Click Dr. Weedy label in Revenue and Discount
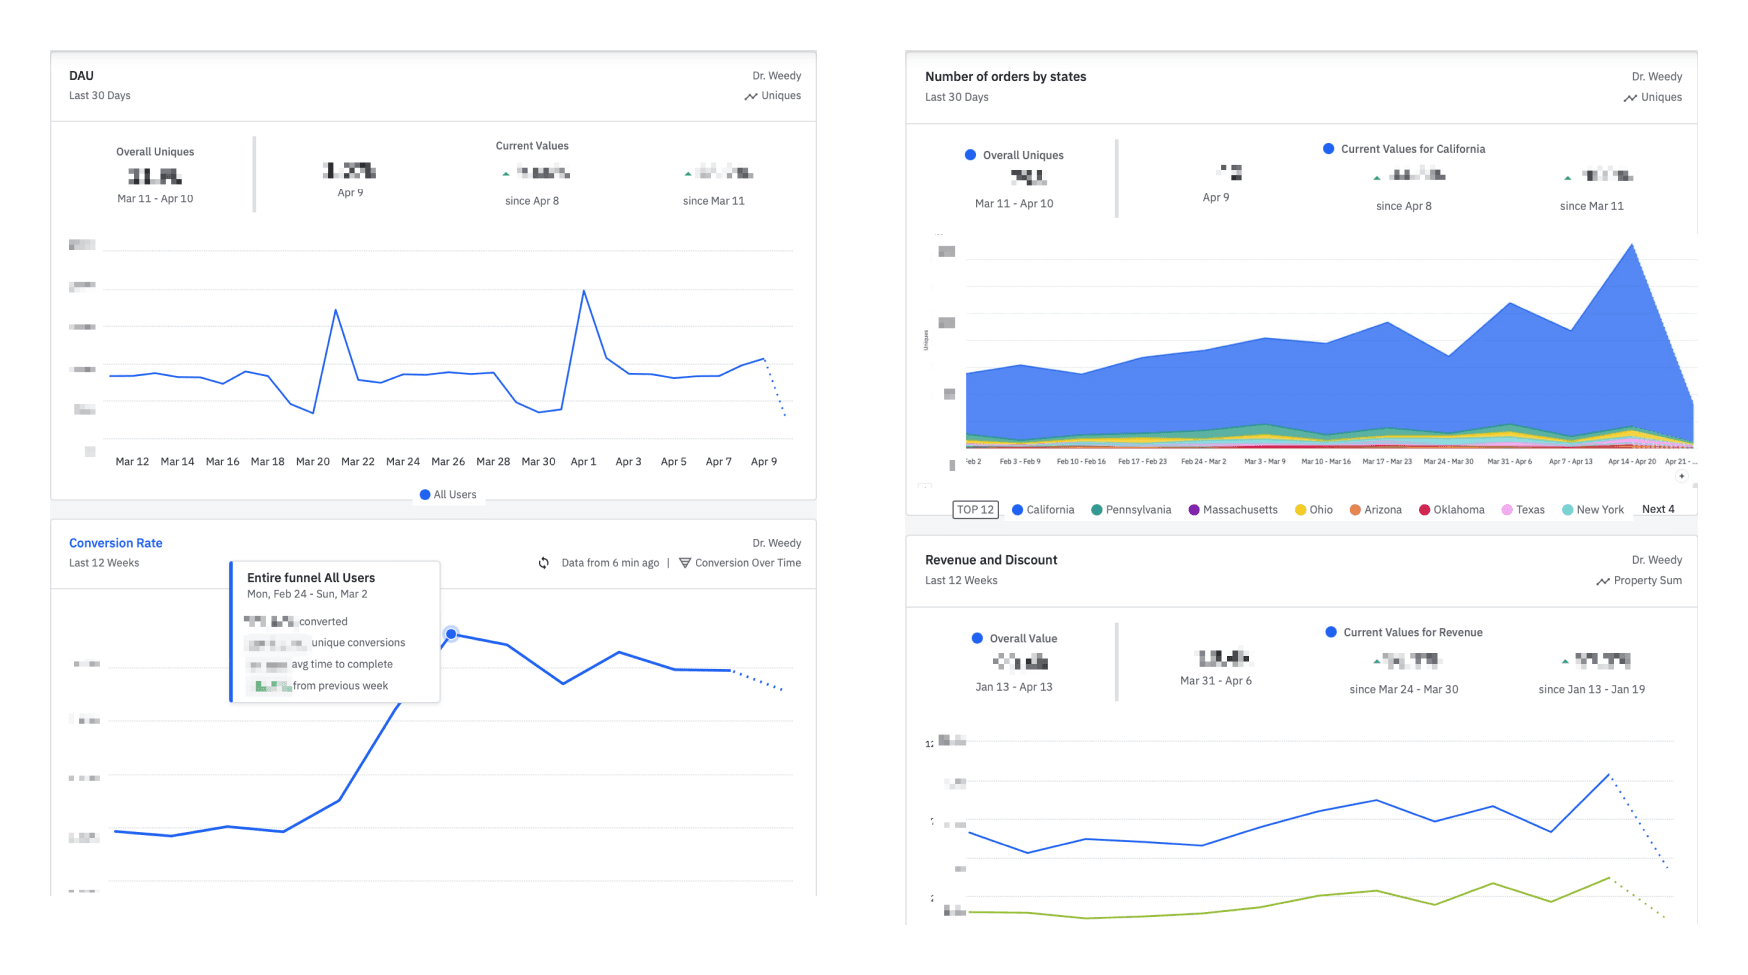This screenshot has height=975, width=1748. tap(1657, 560)
